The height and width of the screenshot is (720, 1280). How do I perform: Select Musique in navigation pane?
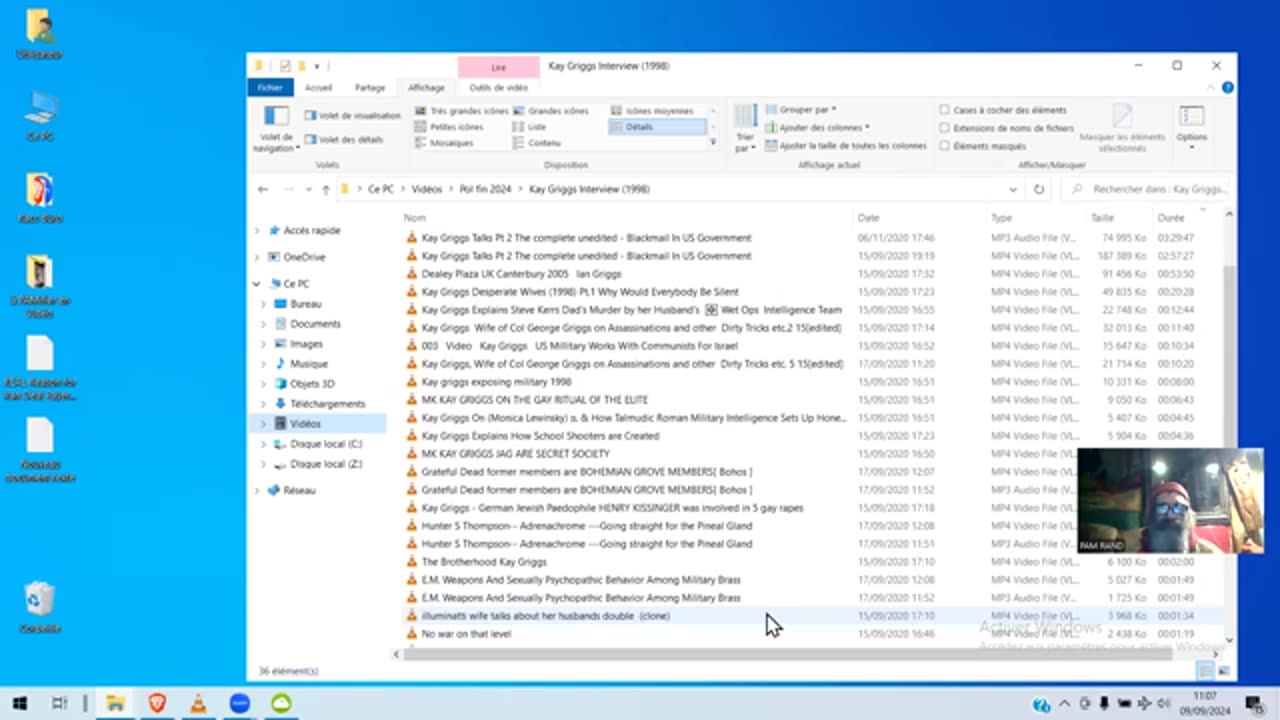click(308, 364)
